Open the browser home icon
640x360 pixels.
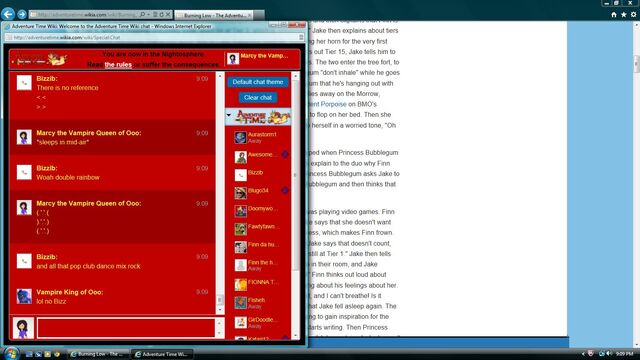[x=613, y=15]
